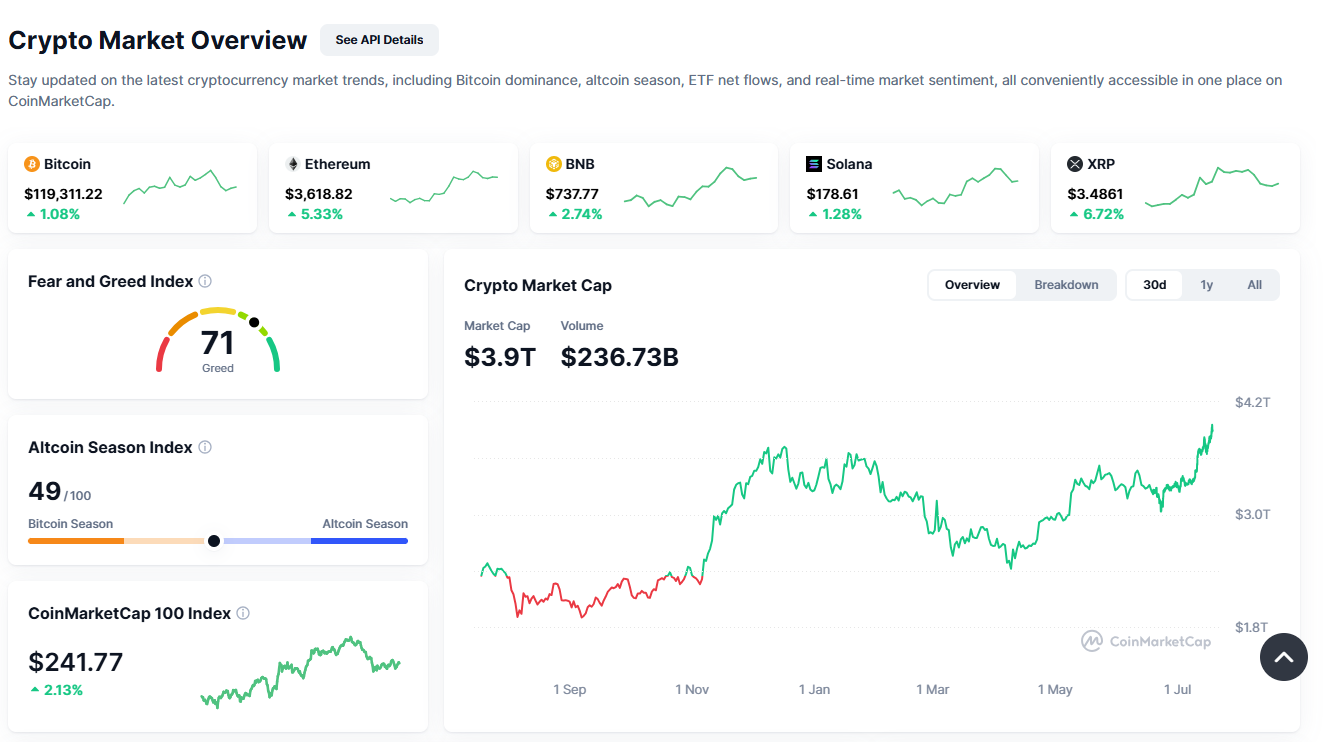This screenshot has width=1324, height=742.
Task: Open See API Details
Action: pos(379,40)
